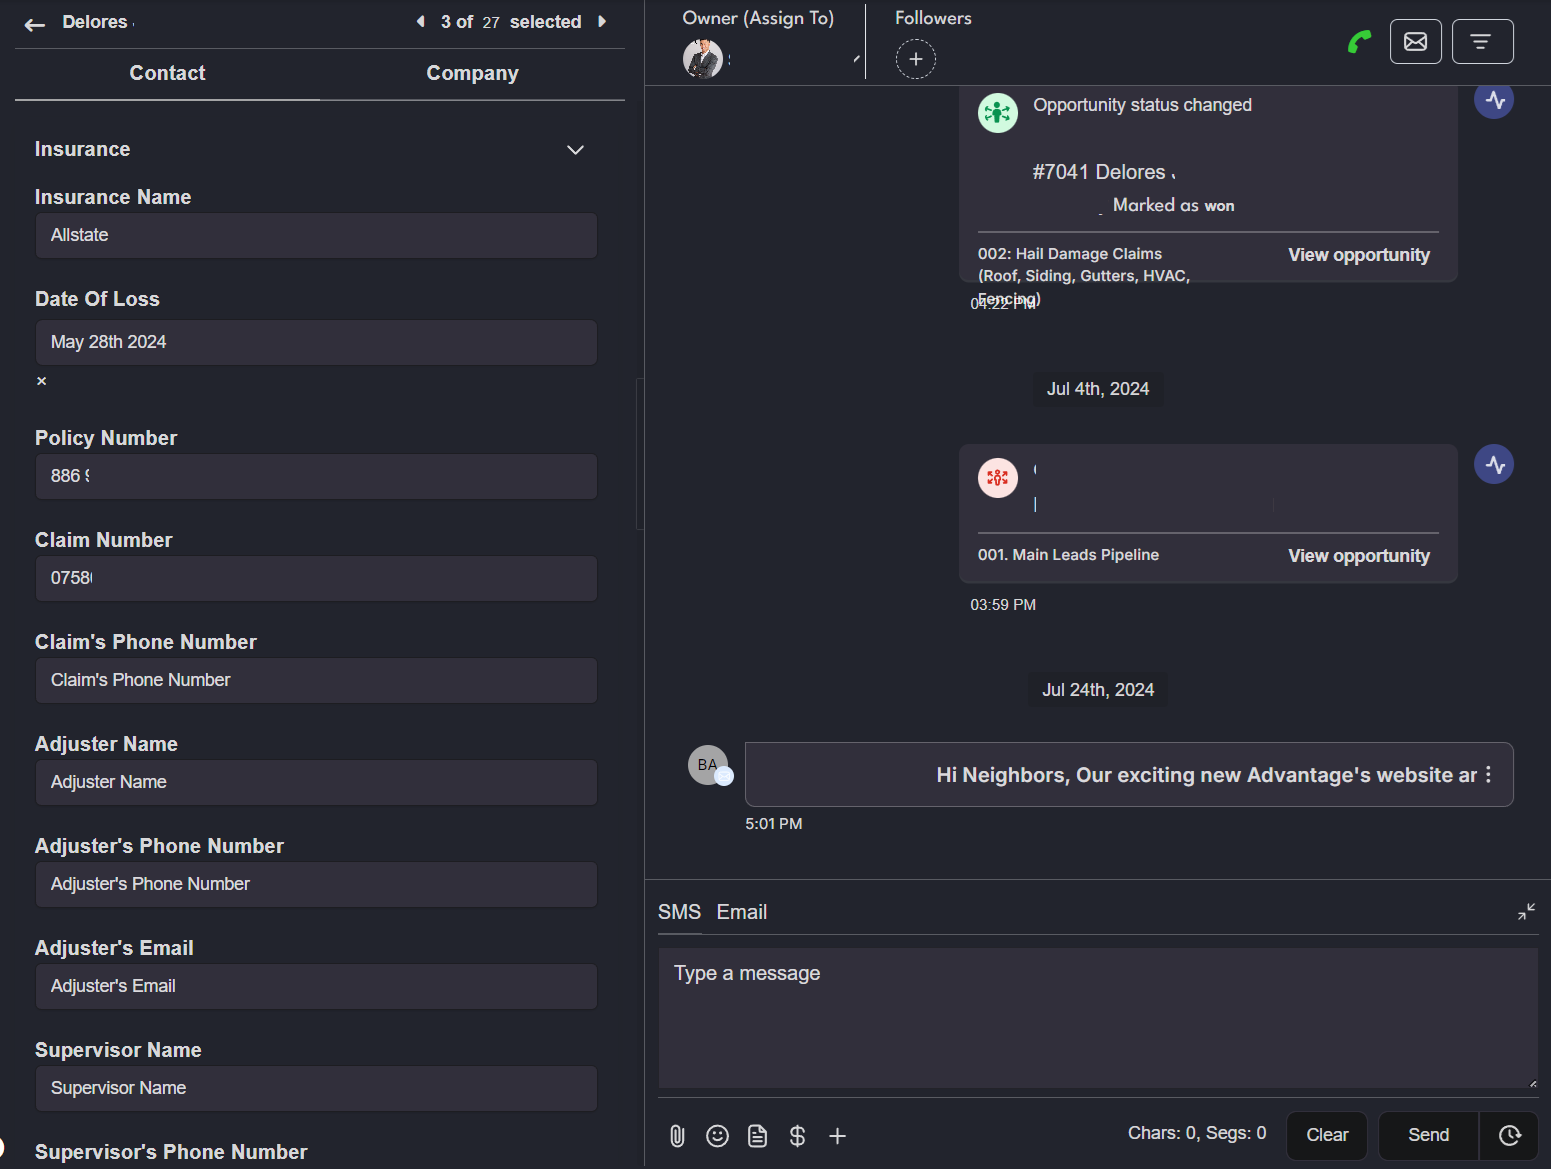Insert a message template snippet

[x=758, y=1136]
